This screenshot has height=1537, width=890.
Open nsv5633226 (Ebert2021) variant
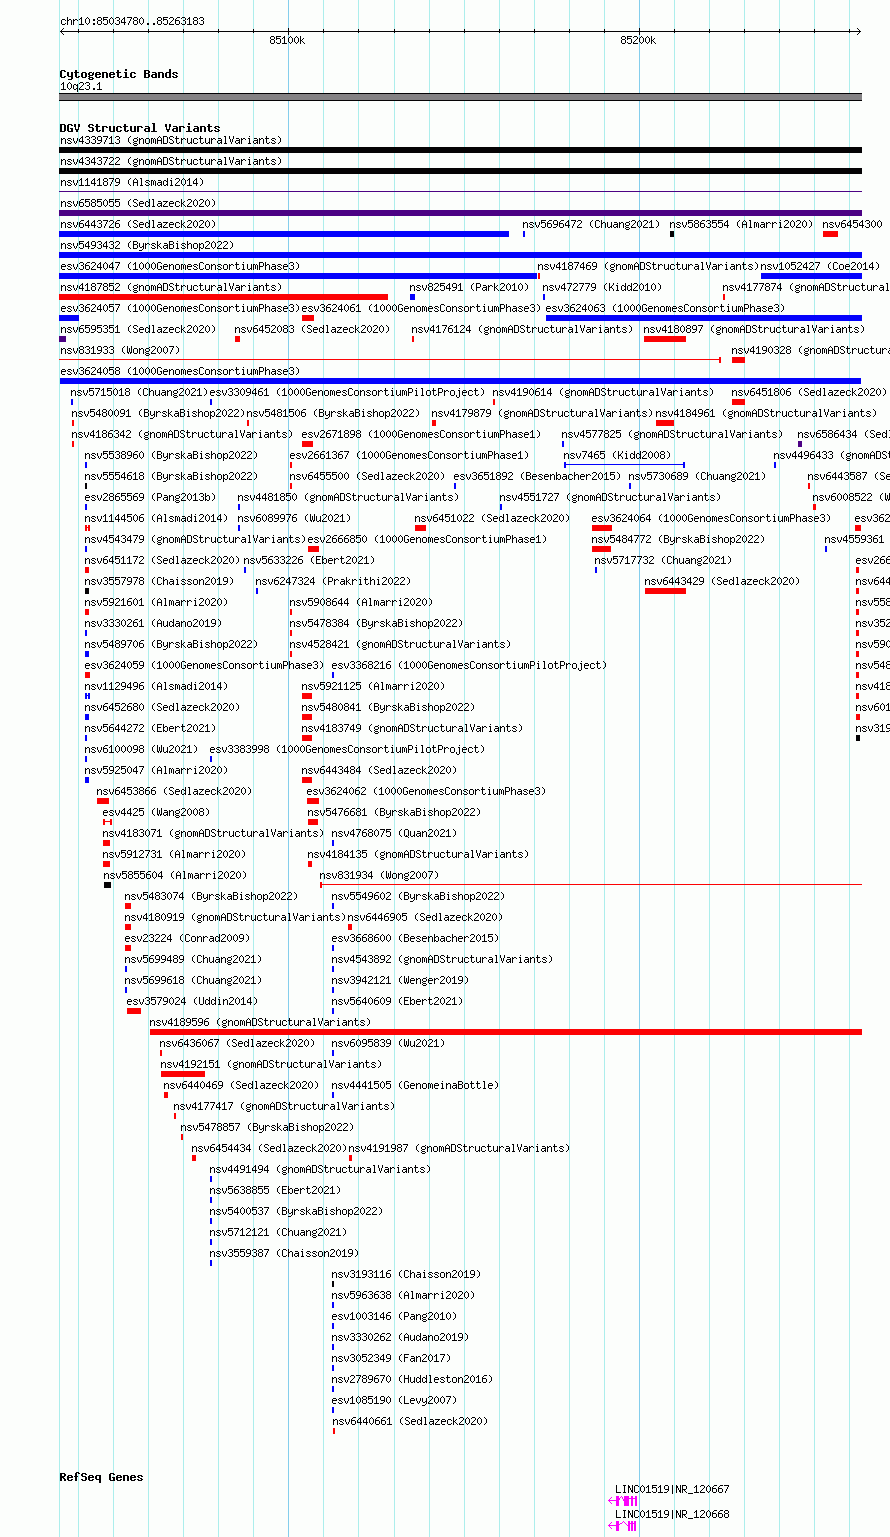coord(310,561)
